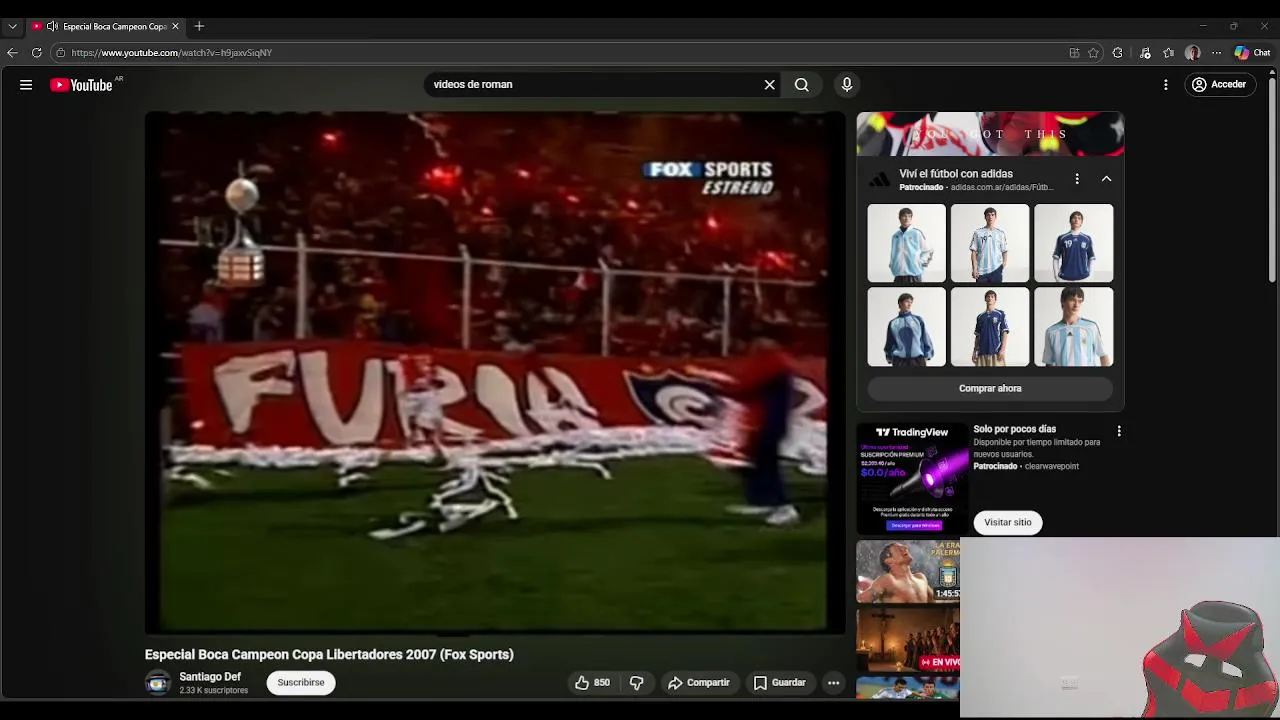Click the video player to pause
The width and height of the screenshot is (1280, 720).
click(x=494, y=372)
